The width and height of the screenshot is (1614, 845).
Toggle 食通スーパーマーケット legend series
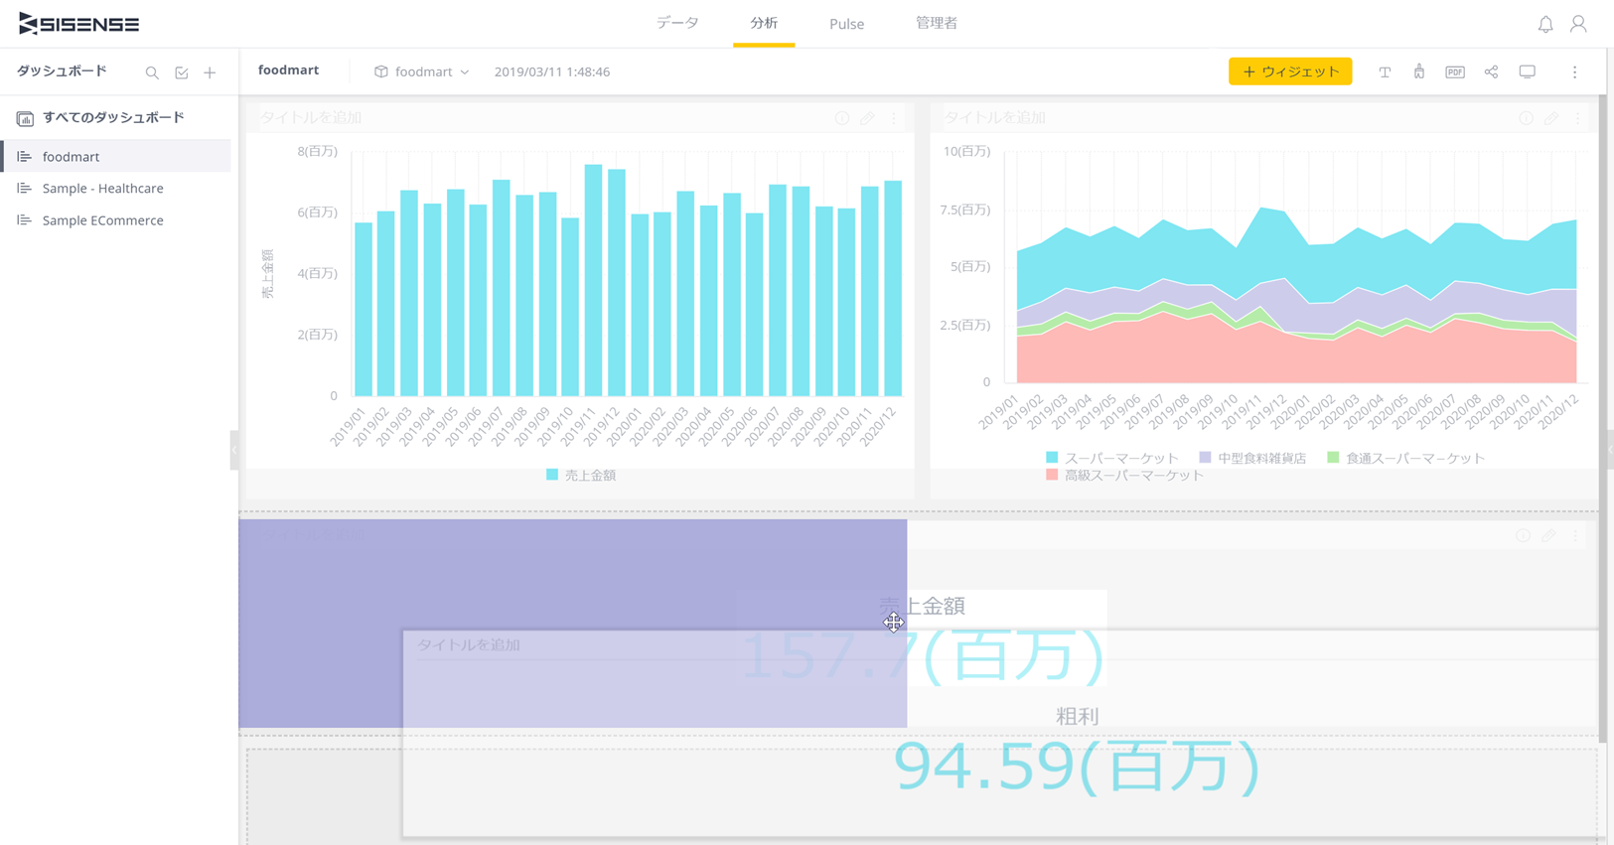[1406, 458]
